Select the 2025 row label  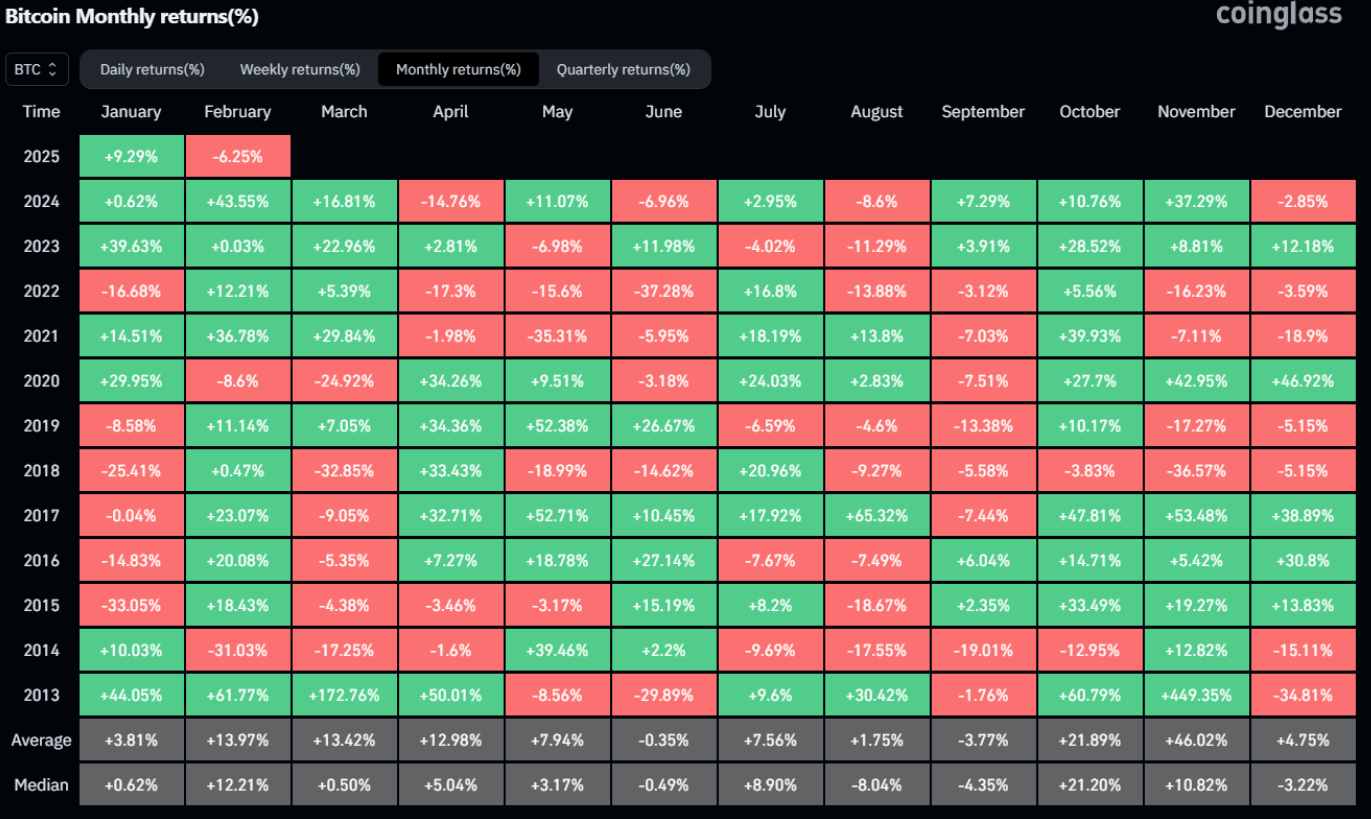[x=41, y=157]
